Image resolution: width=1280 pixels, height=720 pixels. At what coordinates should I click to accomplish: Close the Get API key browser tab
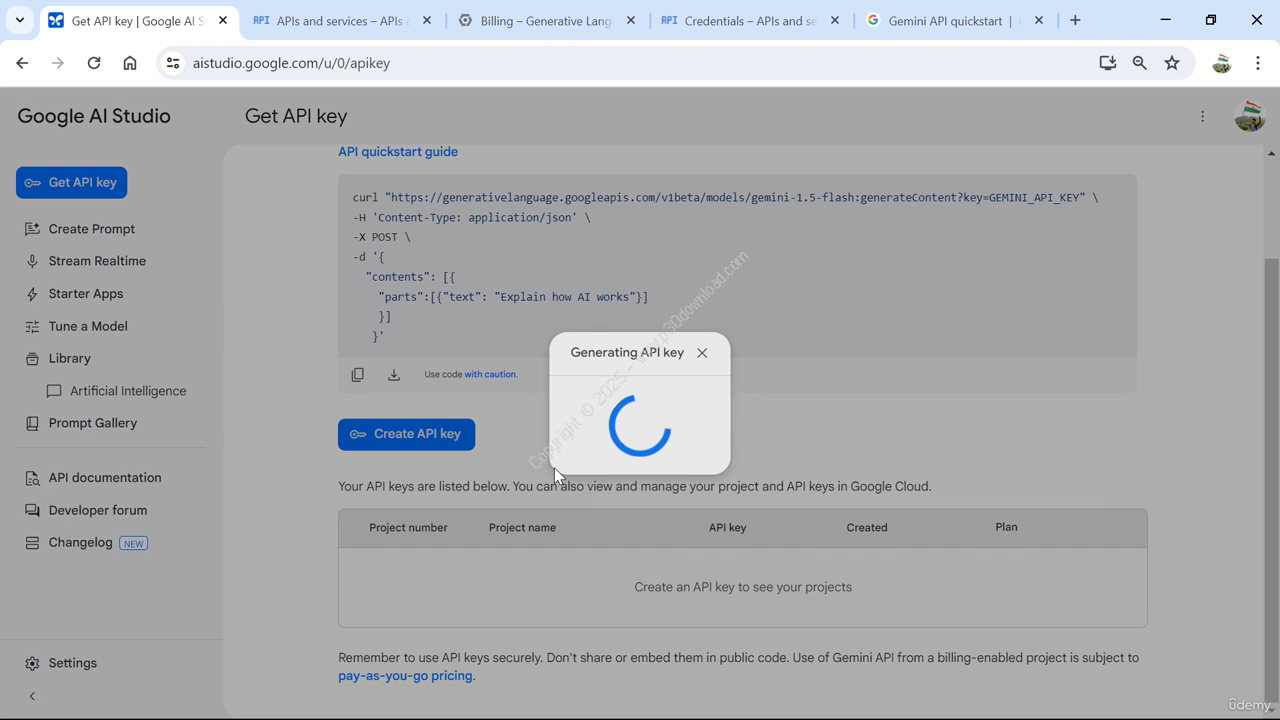[223, 21]
